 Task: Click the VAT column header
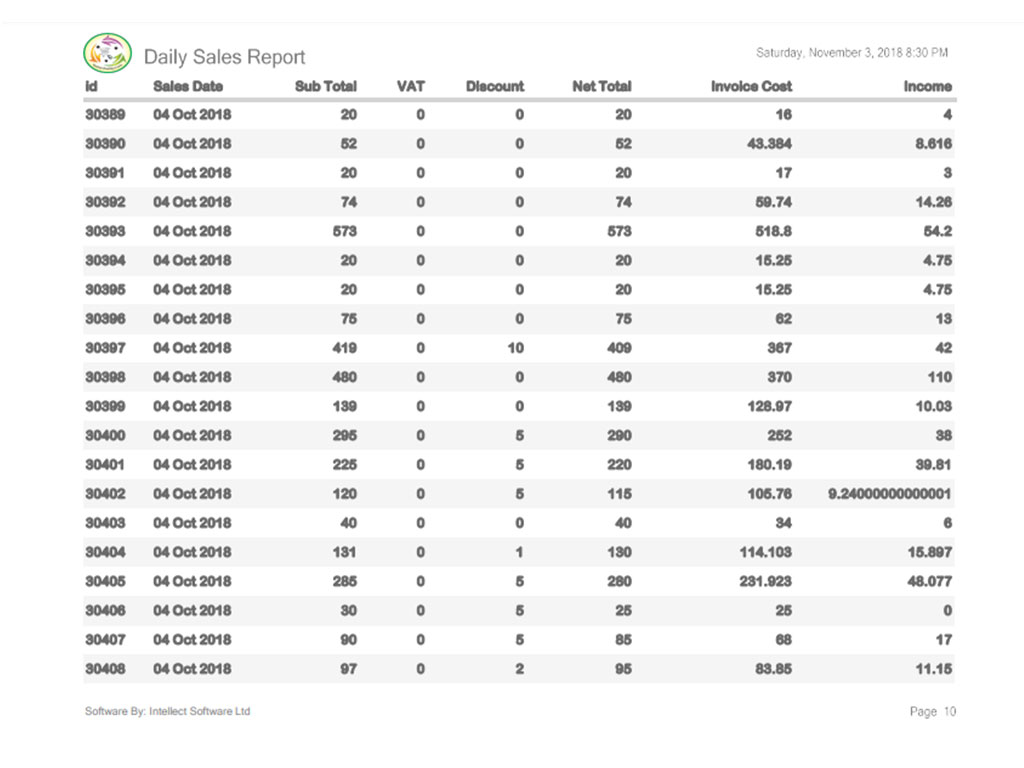(x=410, y=86)
